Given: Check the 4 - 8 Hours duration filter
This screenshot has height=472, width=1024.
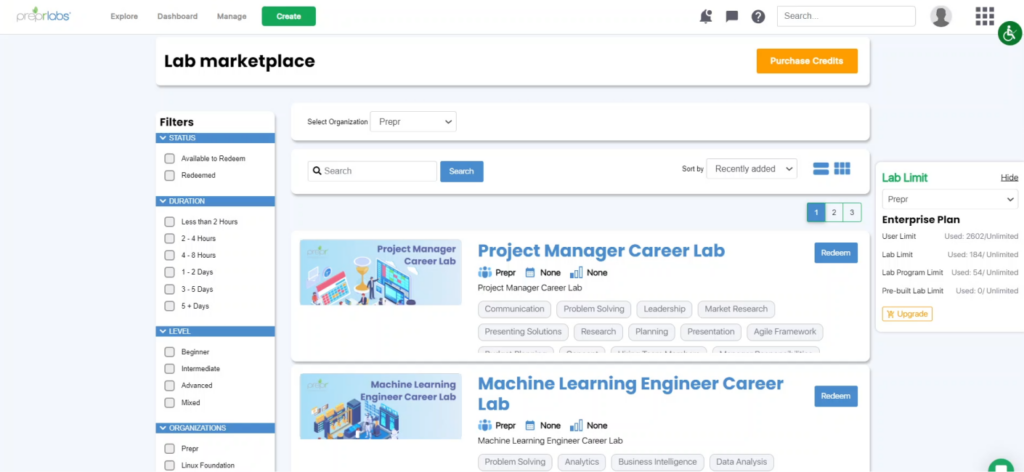Looking at the screenshot, I should point(170,255).
